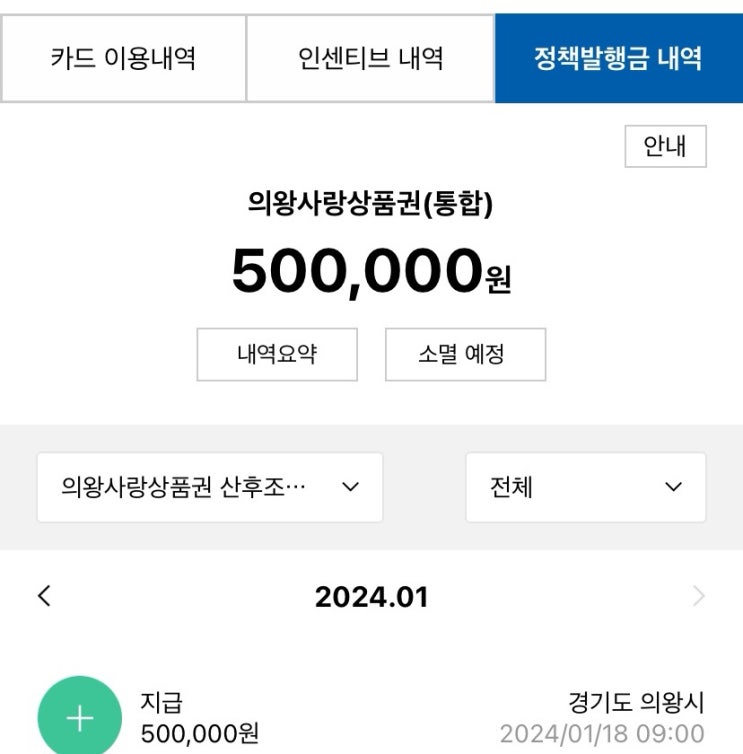Viewport: 743px width, 754px height.
Task: Select the 지급 transaction label
Action: tap(162, 703)
